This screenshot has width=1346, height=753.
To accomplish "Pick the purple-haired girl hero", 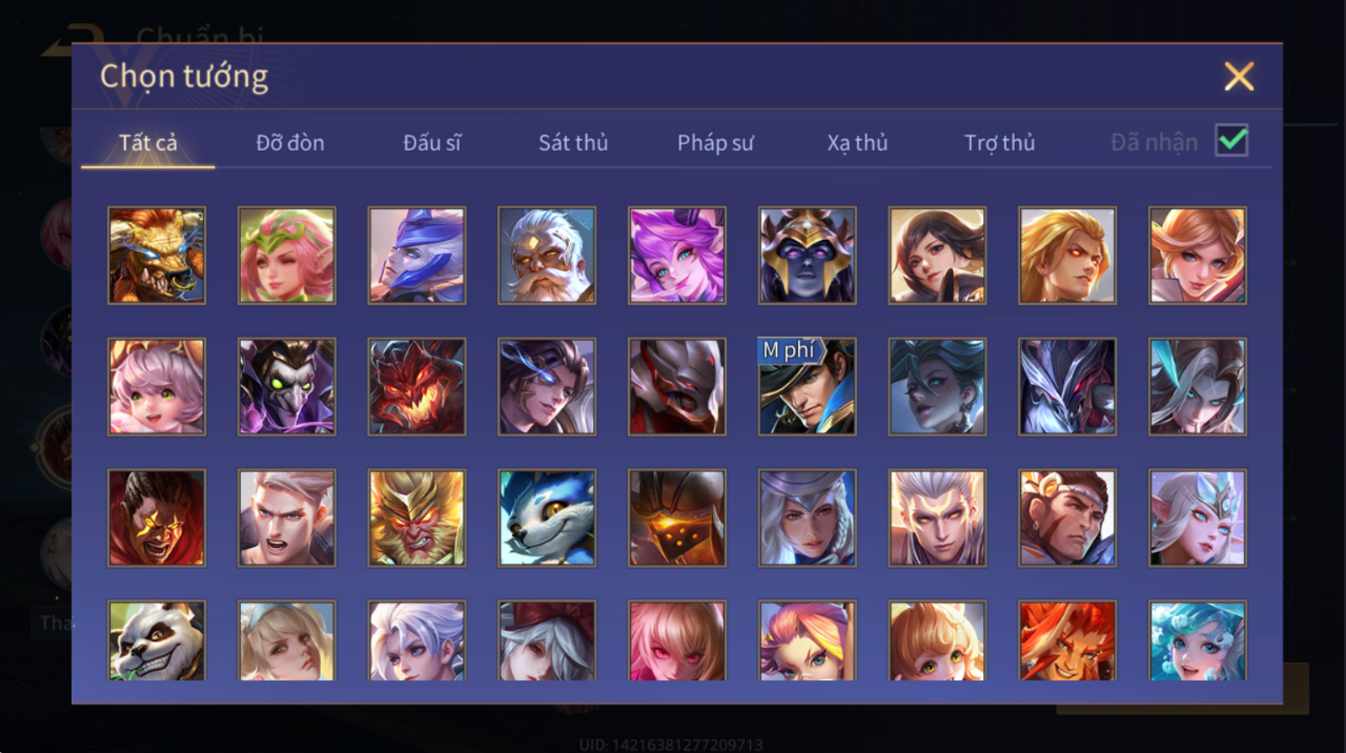I will pos(677,255).
